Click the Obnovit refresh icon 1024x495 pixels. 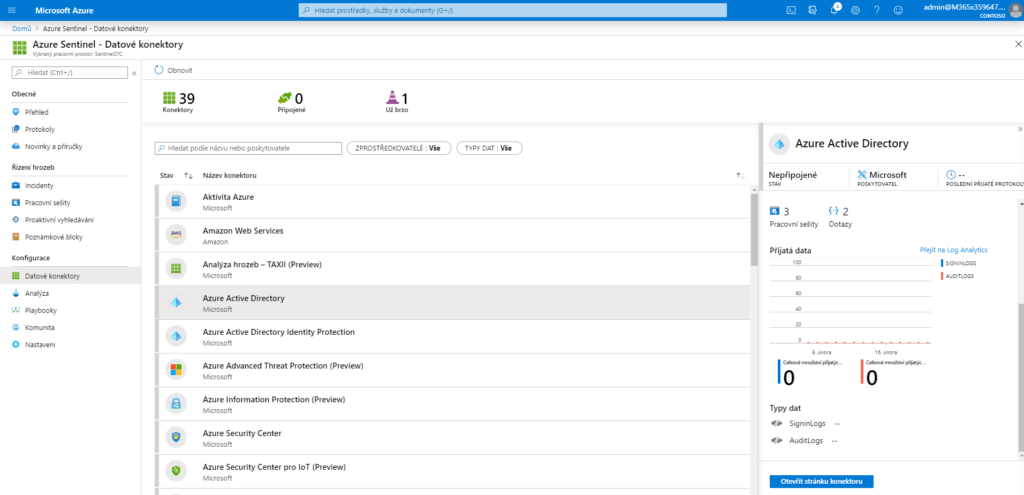coord(160,70)
